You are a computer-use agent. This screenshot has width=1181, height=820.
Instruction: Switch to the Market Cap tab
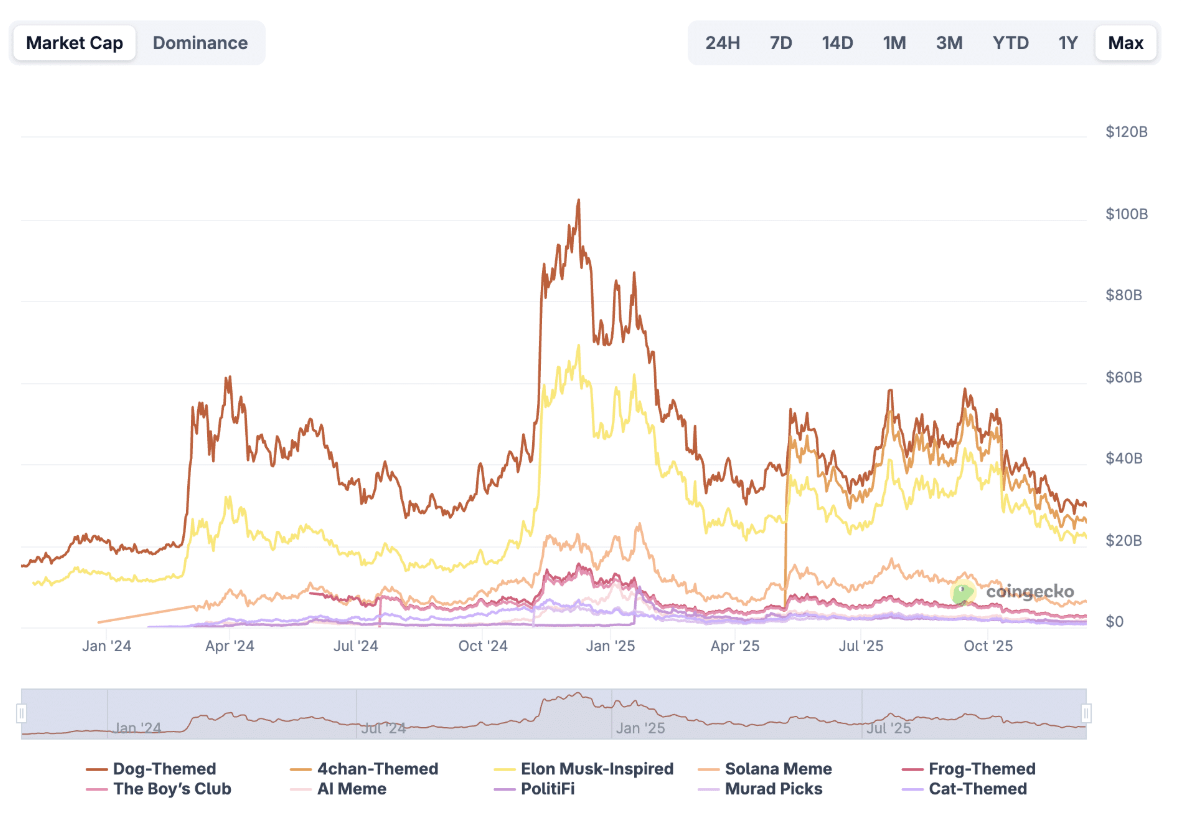click(74, 43)
